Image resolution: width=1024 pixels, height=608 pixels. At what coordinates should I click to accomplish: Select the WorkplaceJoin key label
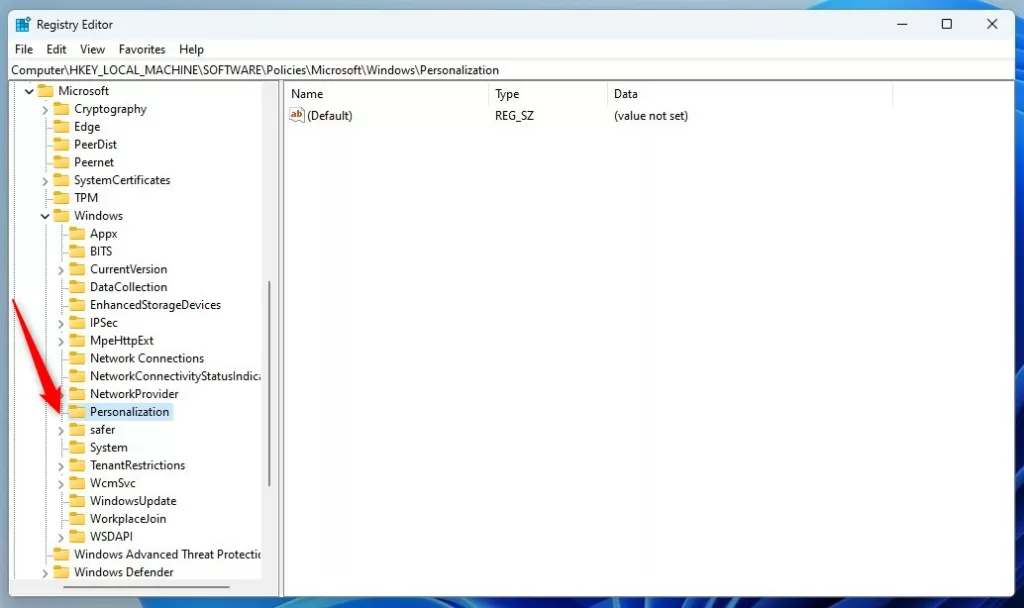click(128, 519)
